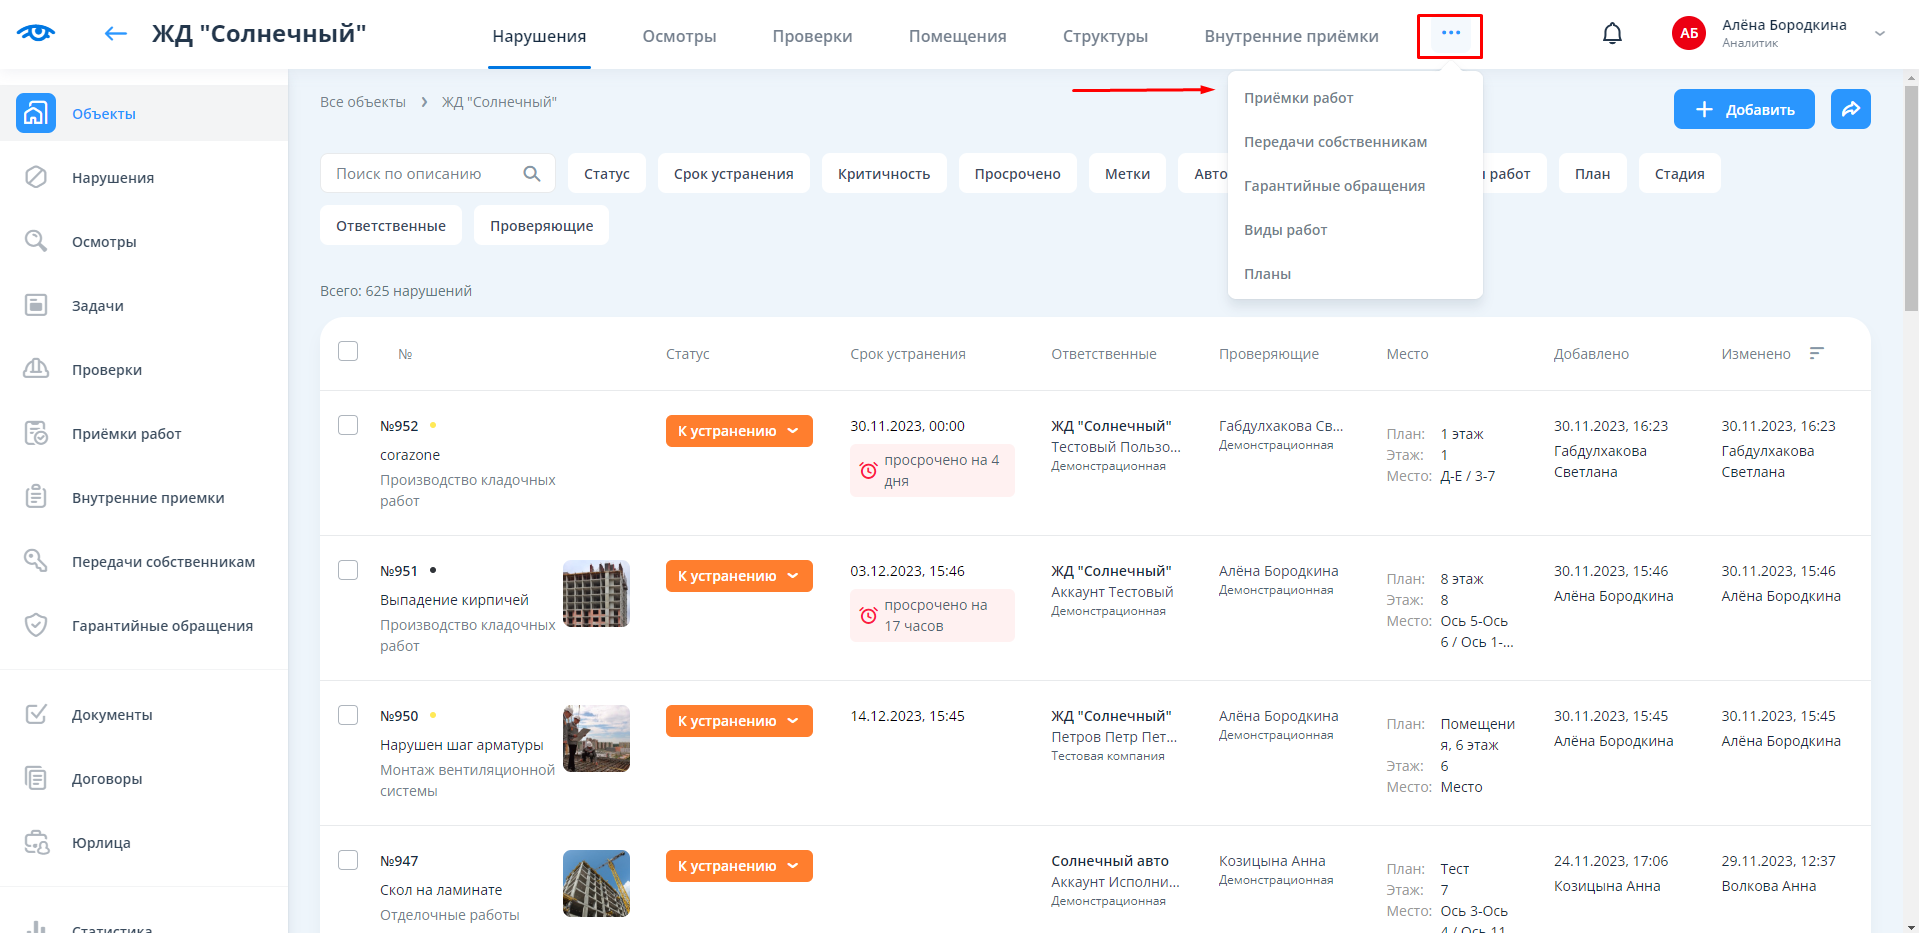Click the page vertical scrollbar
Image resolution: width=1919 pixels, height=933 pixels.
pyautogui.click(x=1911, y=200)
